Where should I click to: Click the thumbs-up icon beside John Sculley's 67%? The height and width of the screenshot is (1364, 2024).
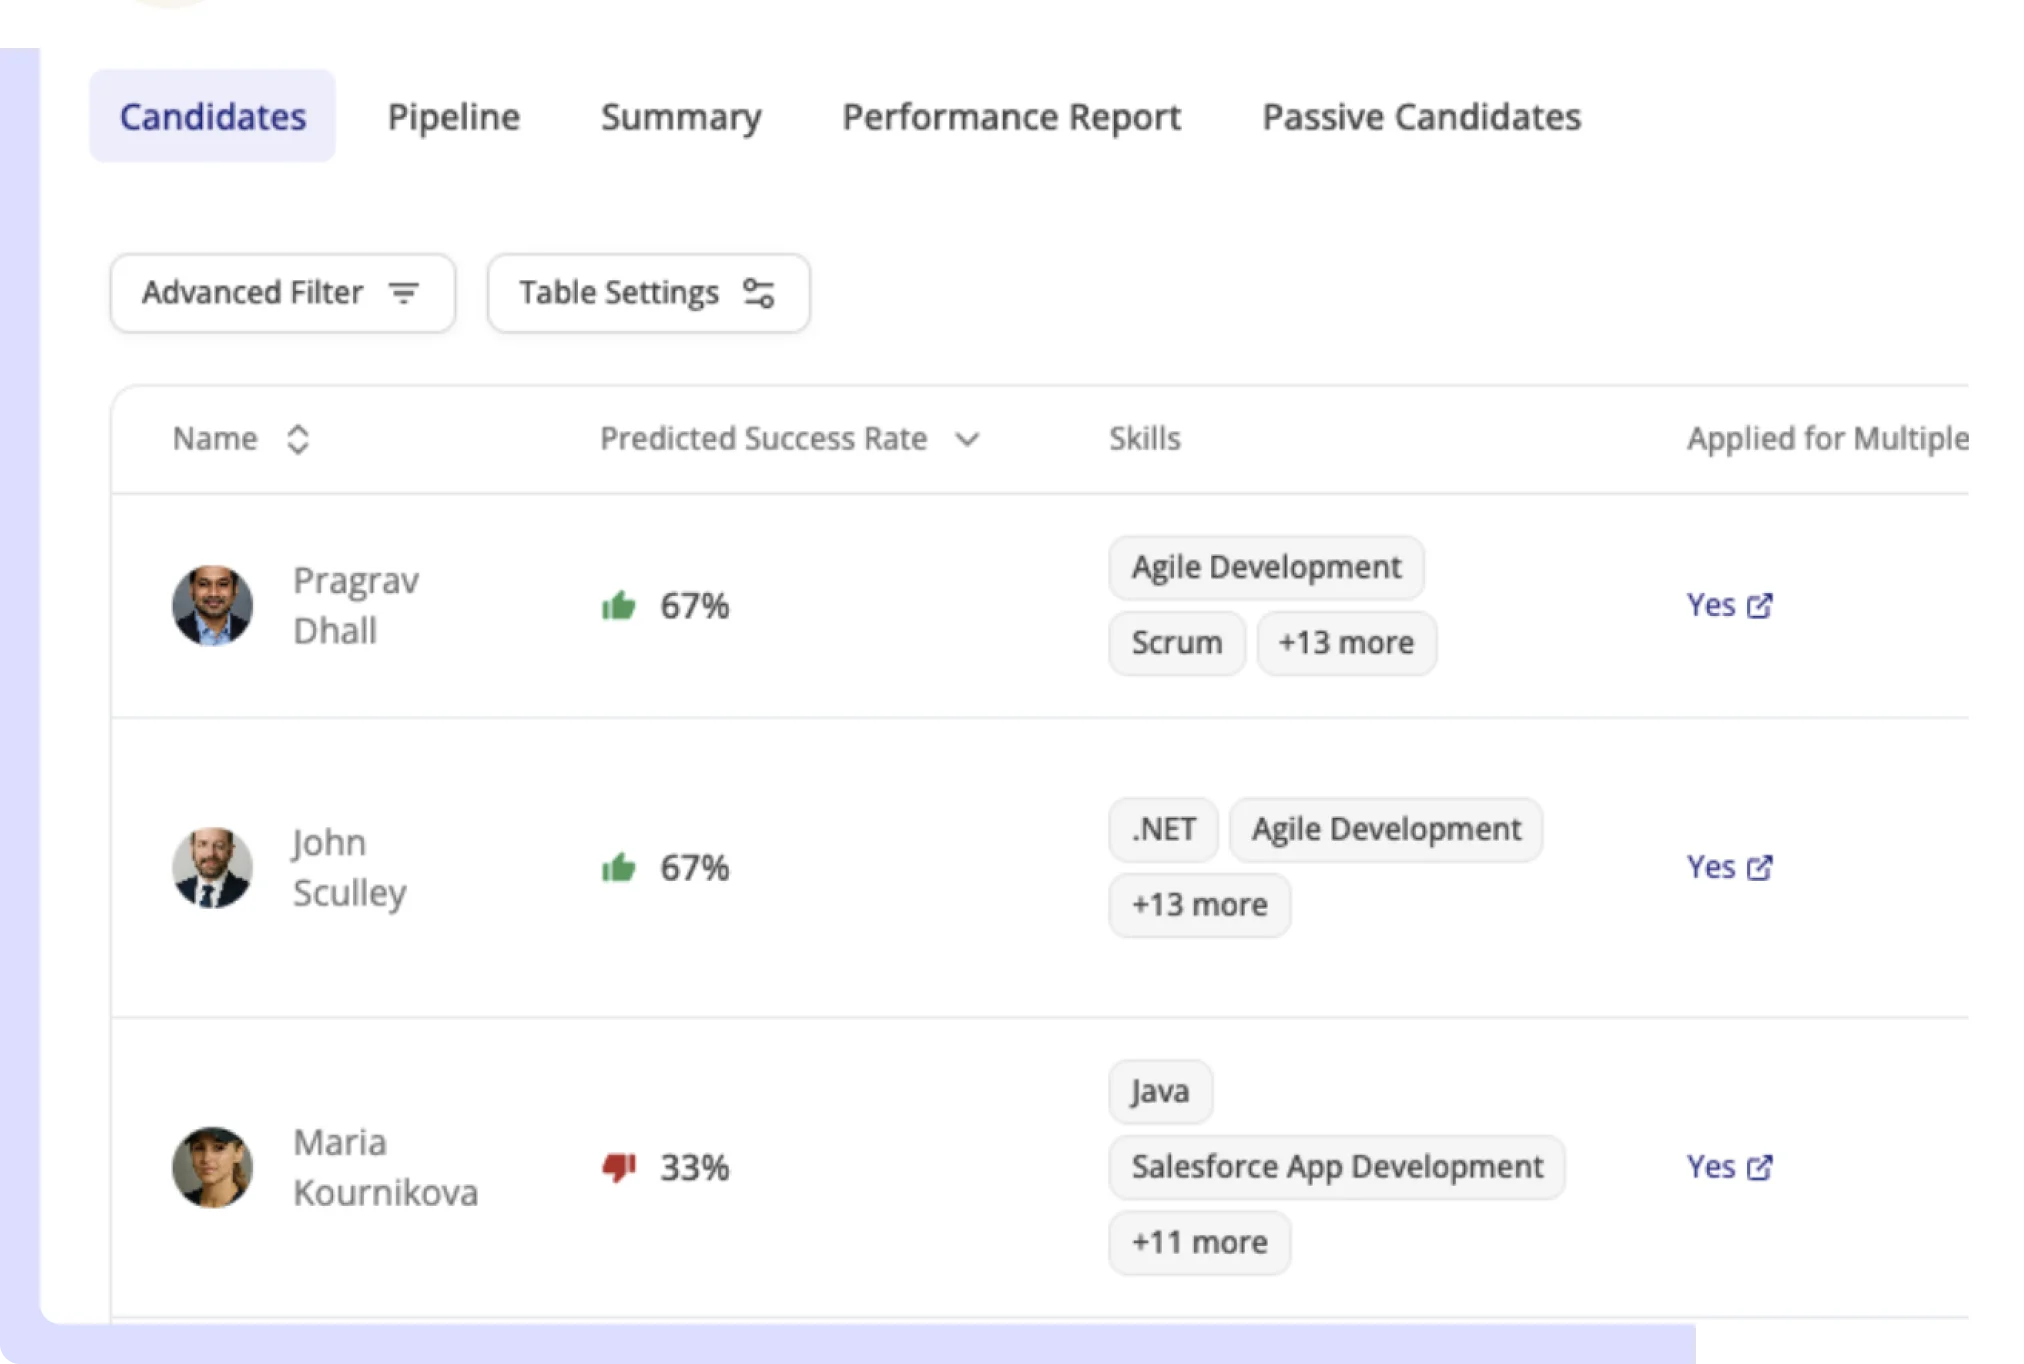point(619,868)
